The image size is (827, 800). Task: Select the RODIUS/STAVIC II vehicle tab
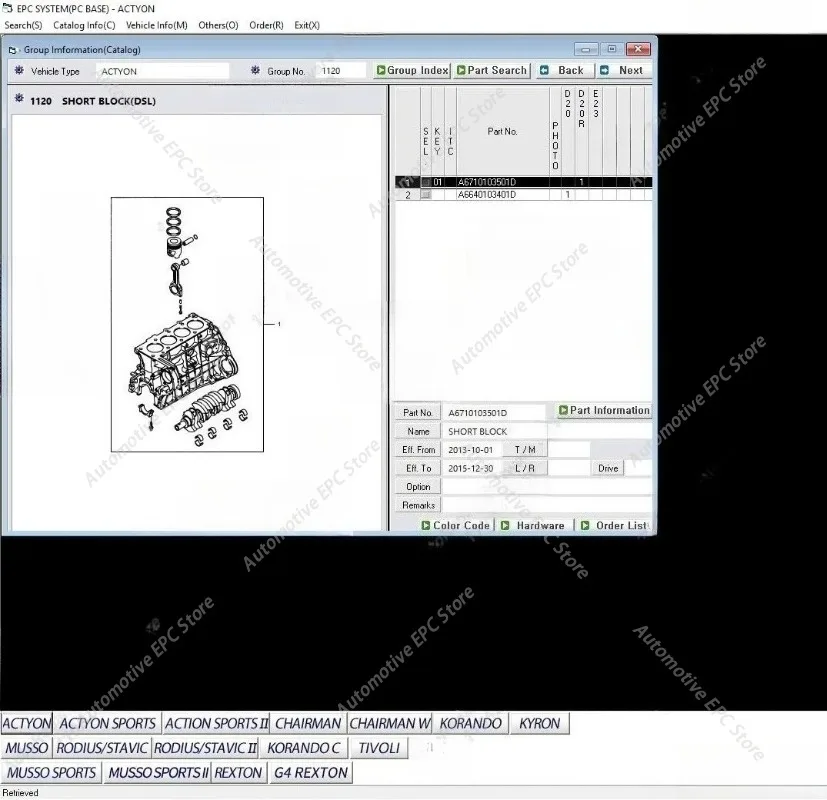coord(205,748)
